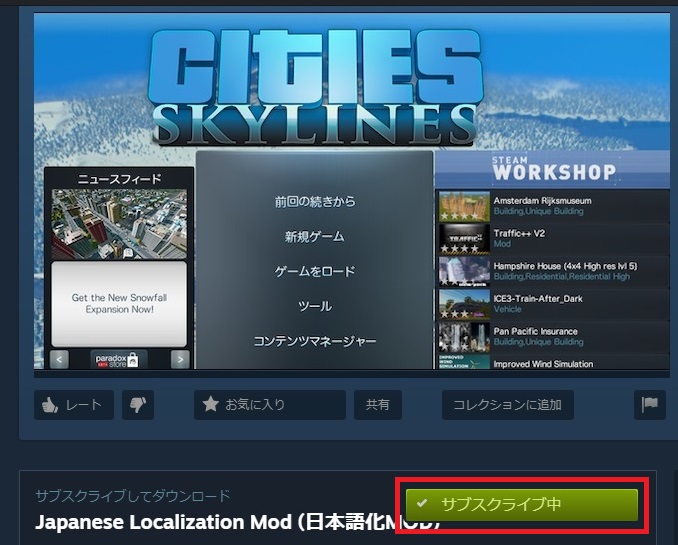Click ICE3 train thumbnail image
Viewport: 678px width, 545px height.
click(x=464, y=304)
